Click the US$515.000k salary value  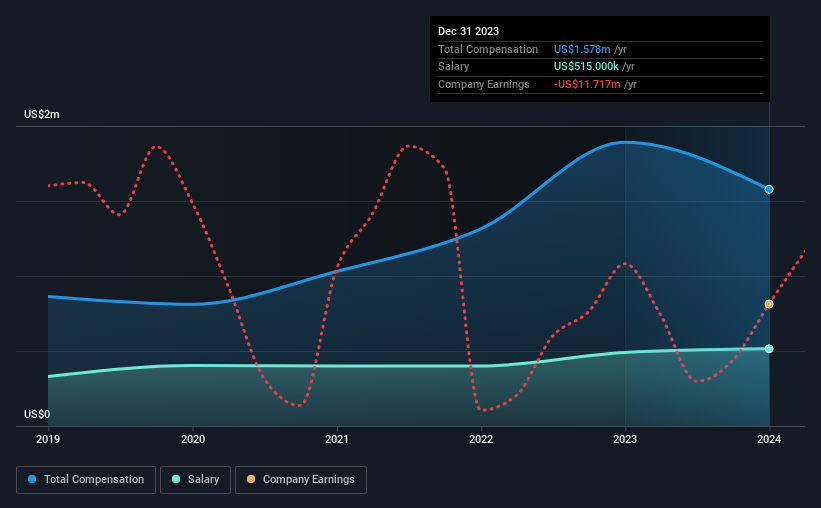coord(586,67)
